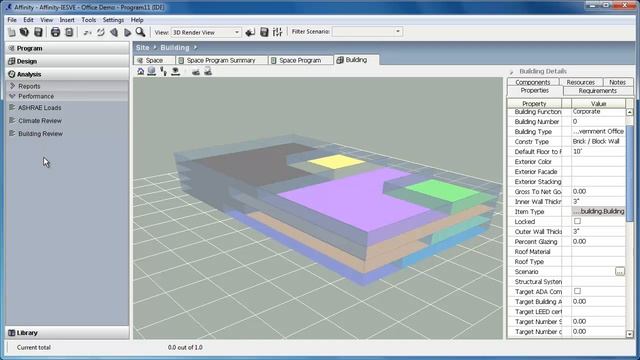Open the Help menu
The height and width of the screenshot is (360, 640).
[137, 20]
